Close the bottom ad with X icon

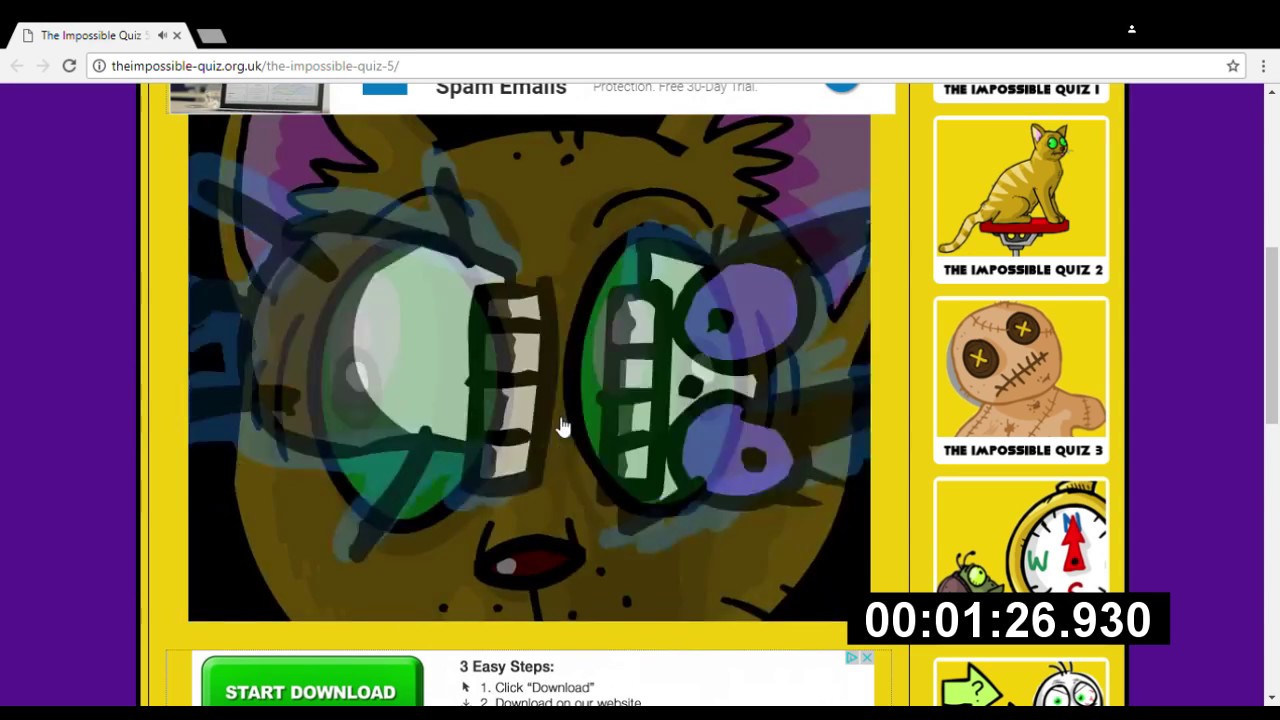[867, 657]
